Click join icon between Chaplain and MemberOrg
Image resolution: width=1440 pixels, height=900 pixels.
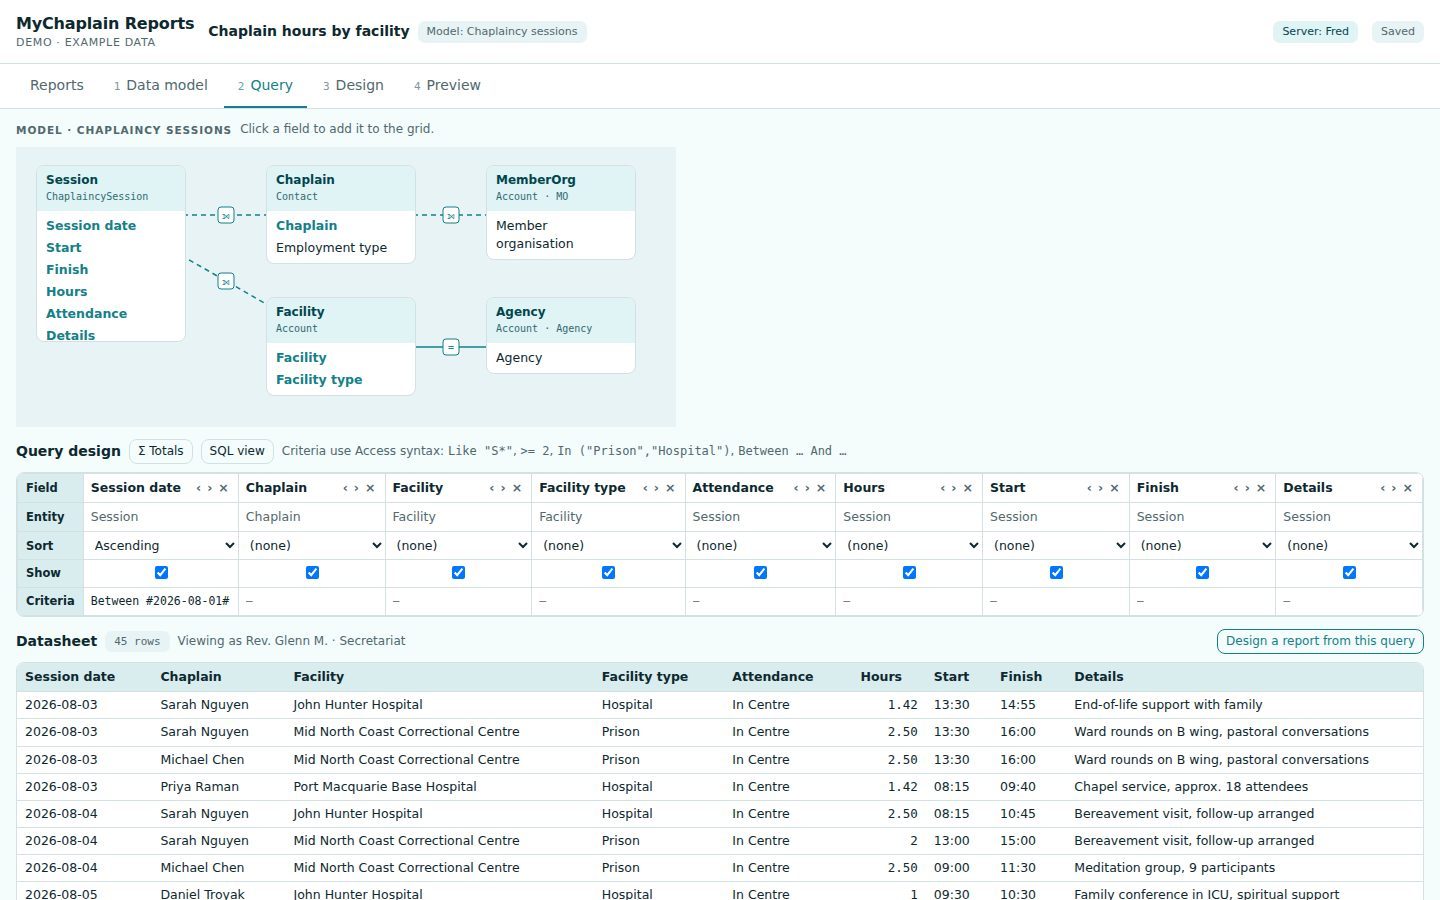click(451, 215)
